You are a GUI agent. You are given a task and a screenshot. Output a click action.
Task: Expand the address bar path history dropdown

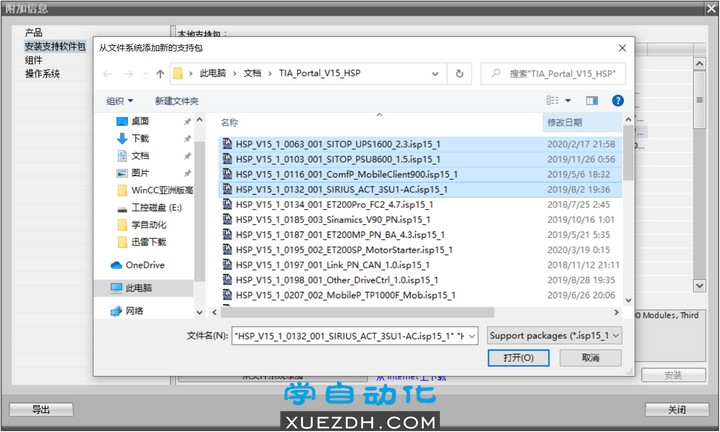click(x=435, y=74)
